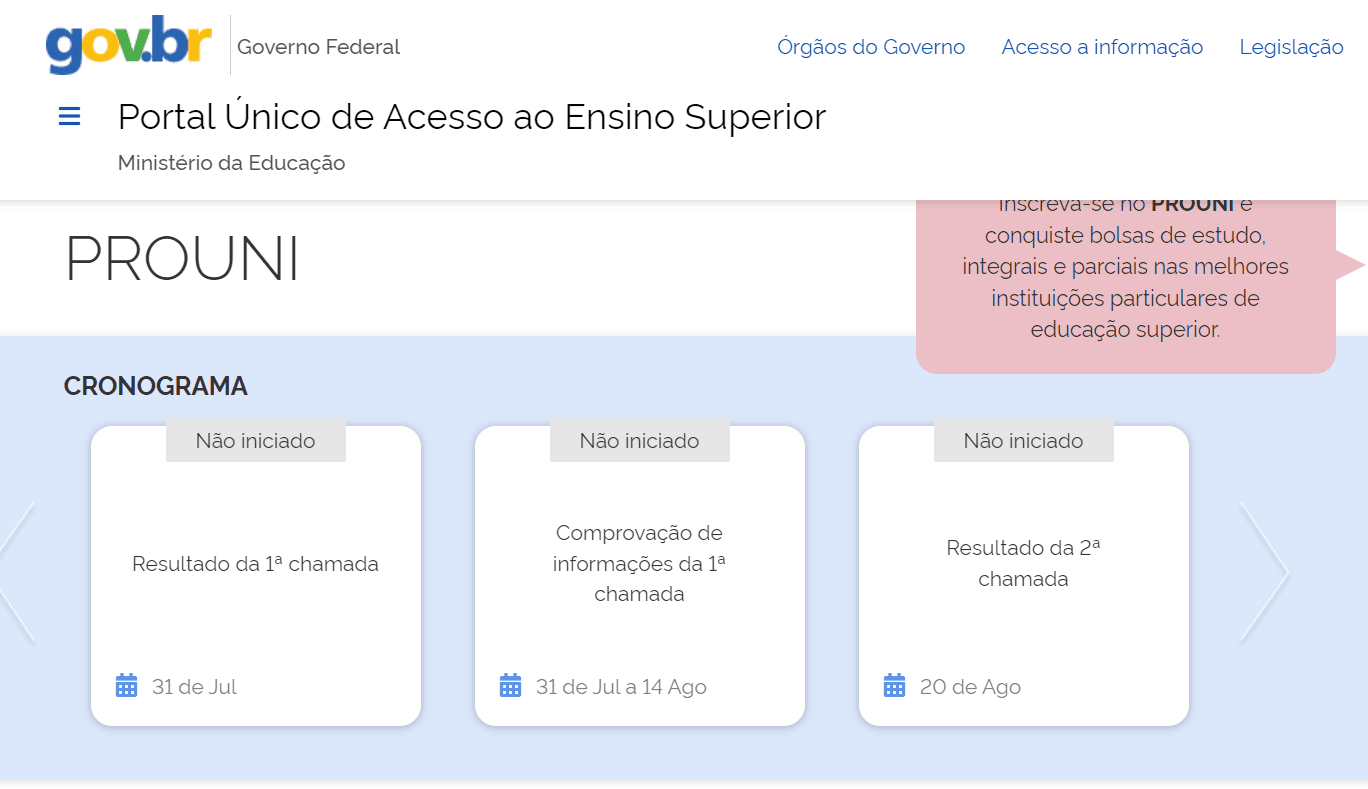Click the PROUNI page heading
This screenshot has height=789, width=1368.
click(182, 259)
